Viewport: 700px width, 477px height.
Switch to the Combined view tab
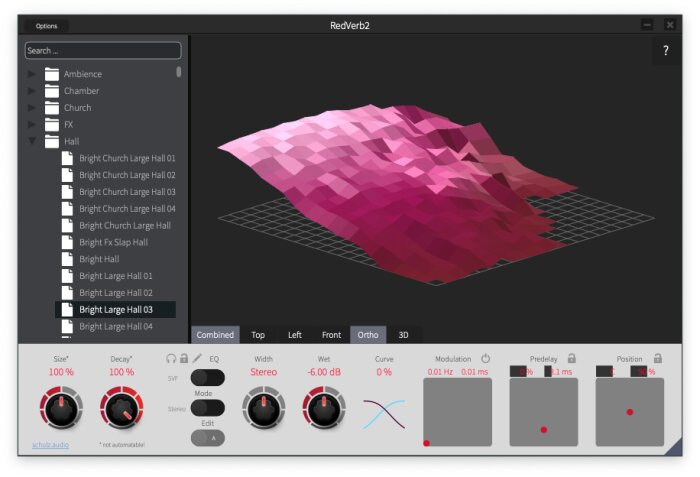coord(215,335)
